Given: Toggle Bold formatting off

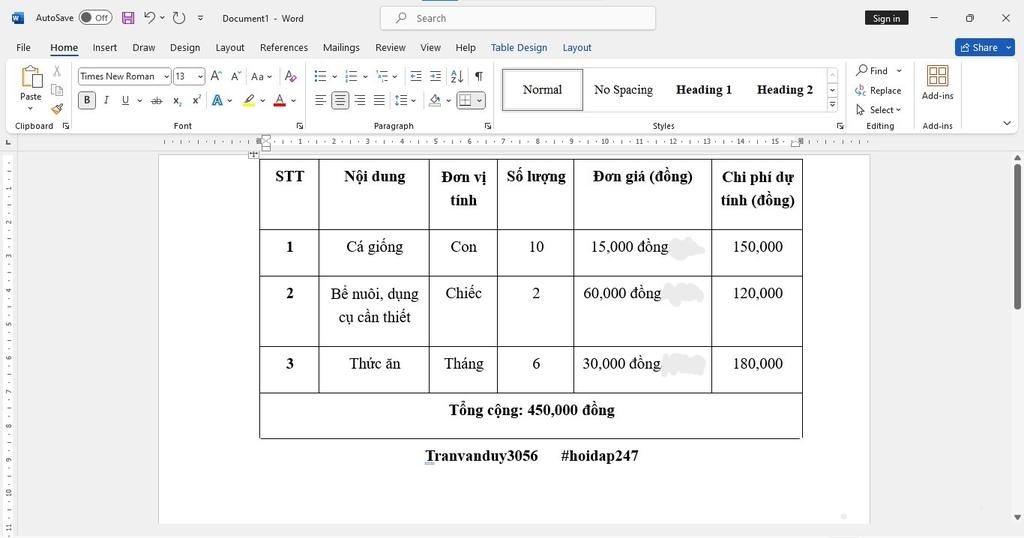Looking at the screenshot, I should point(87,100).
